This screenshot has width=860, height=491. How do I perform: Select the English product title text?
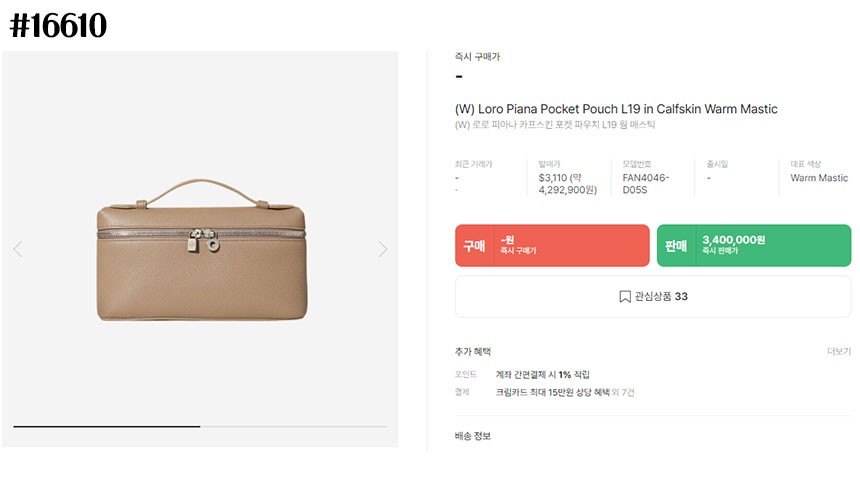[x=616, y=109]
